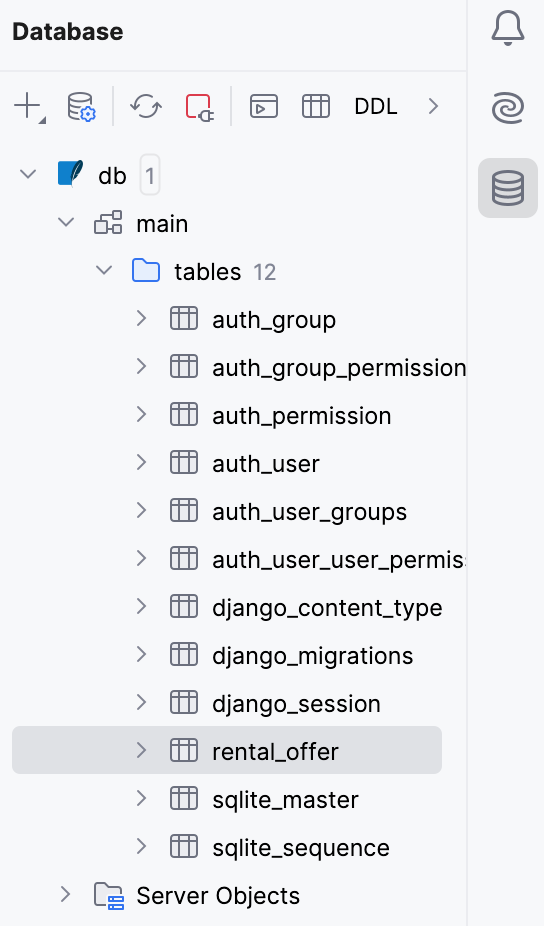Image resolution: width=544 pixels, height=926 pixels.
Task: Show more toolbar actions chevron
Action: [434, 107]
